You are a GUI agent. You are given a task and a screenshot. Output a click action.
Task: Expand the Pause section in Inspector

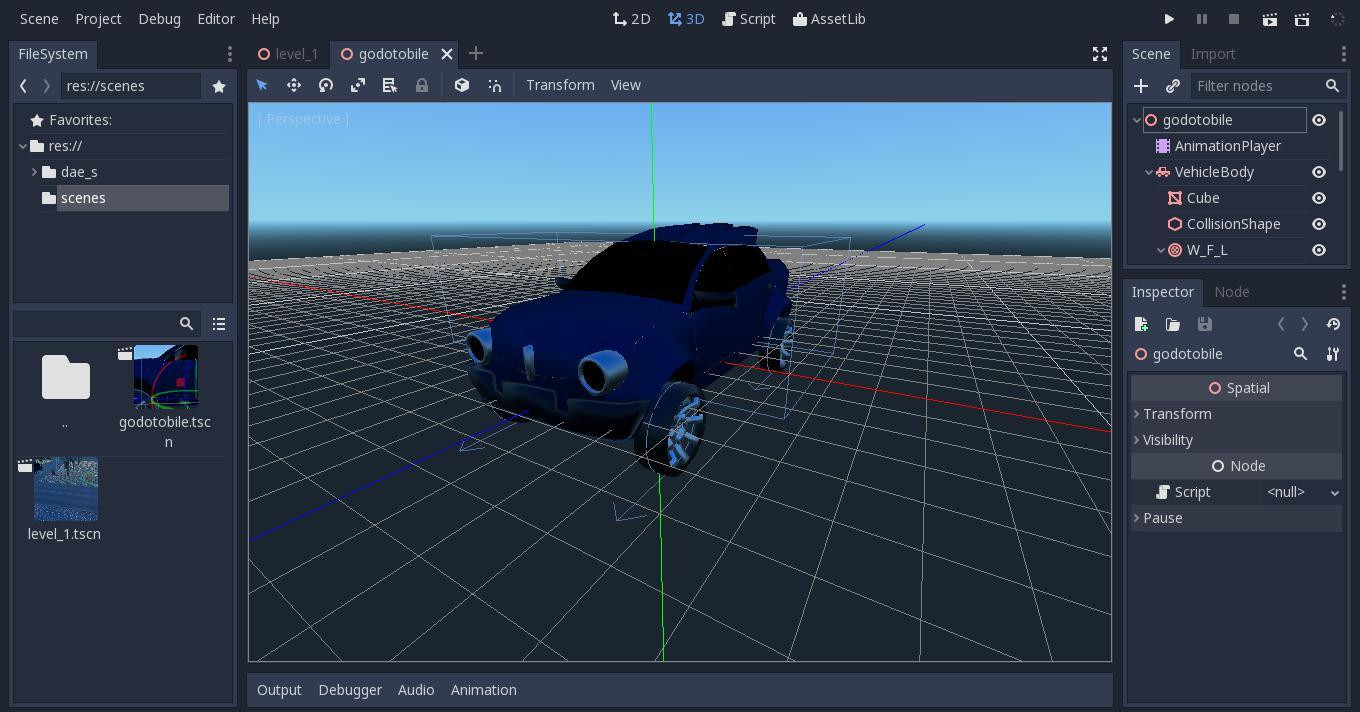click(1236, 518)
